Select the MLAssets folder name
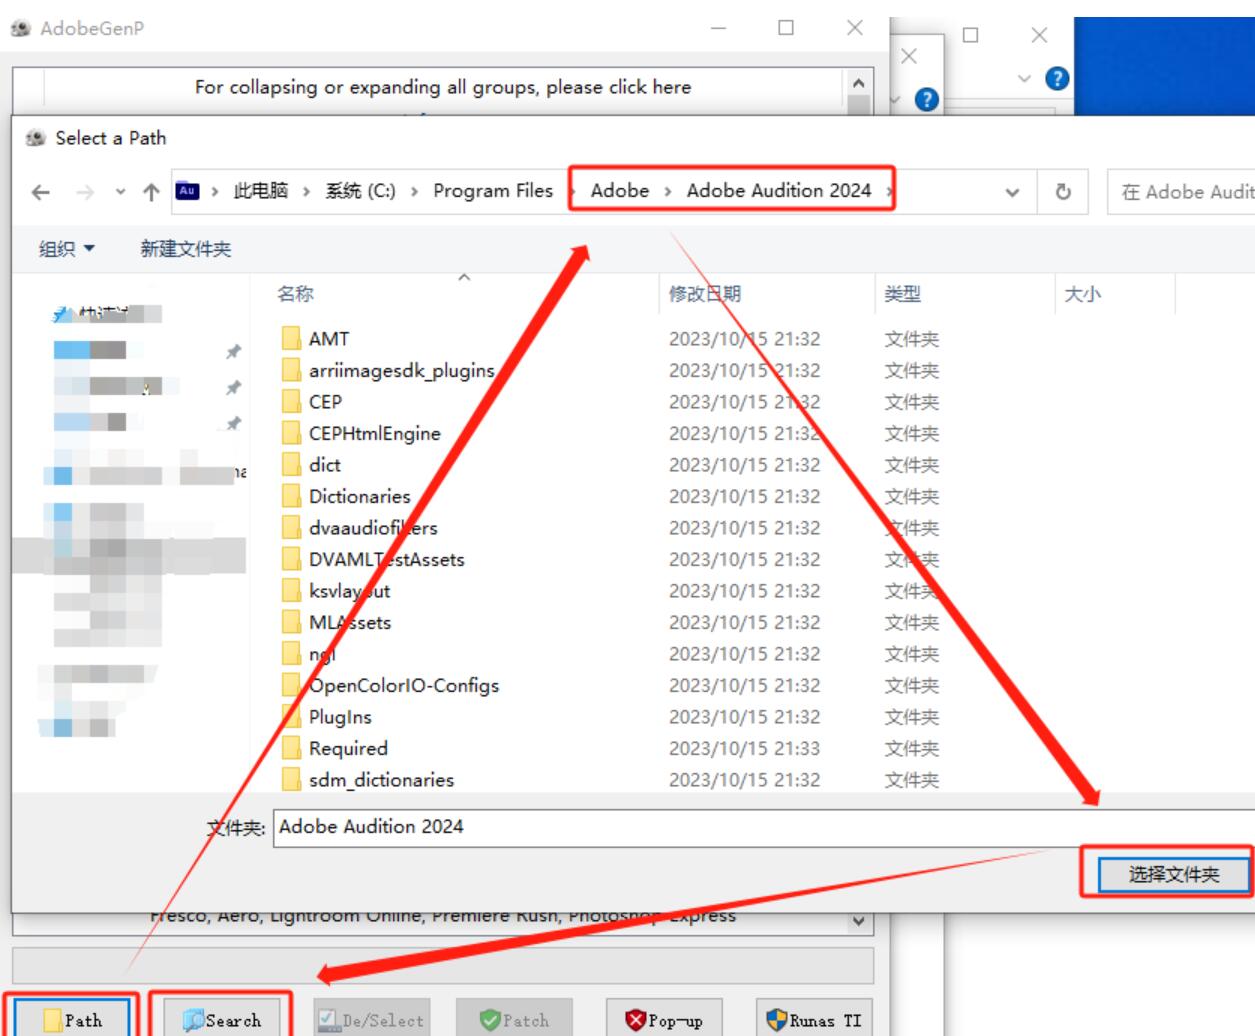 point(350,622)
